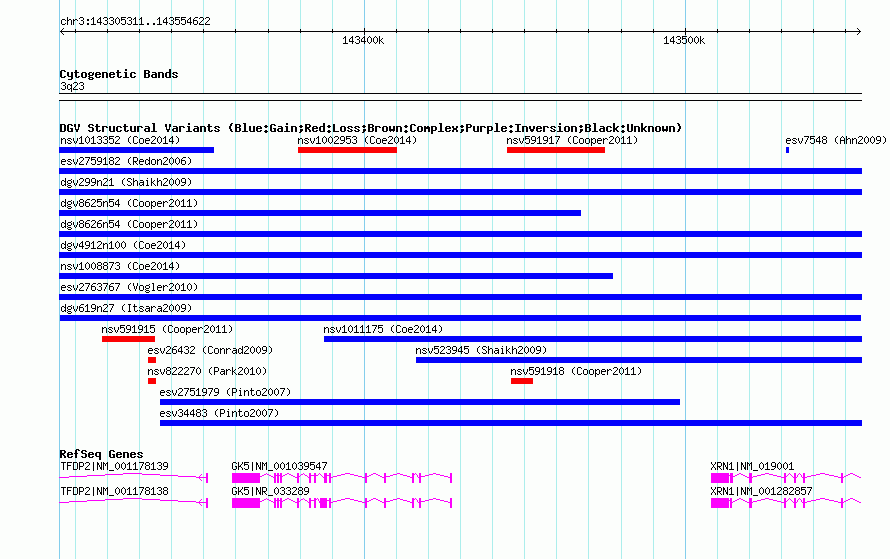Click the blue gain bar under nsv1008873
890x559 pixels.
[x=336, y=276]
